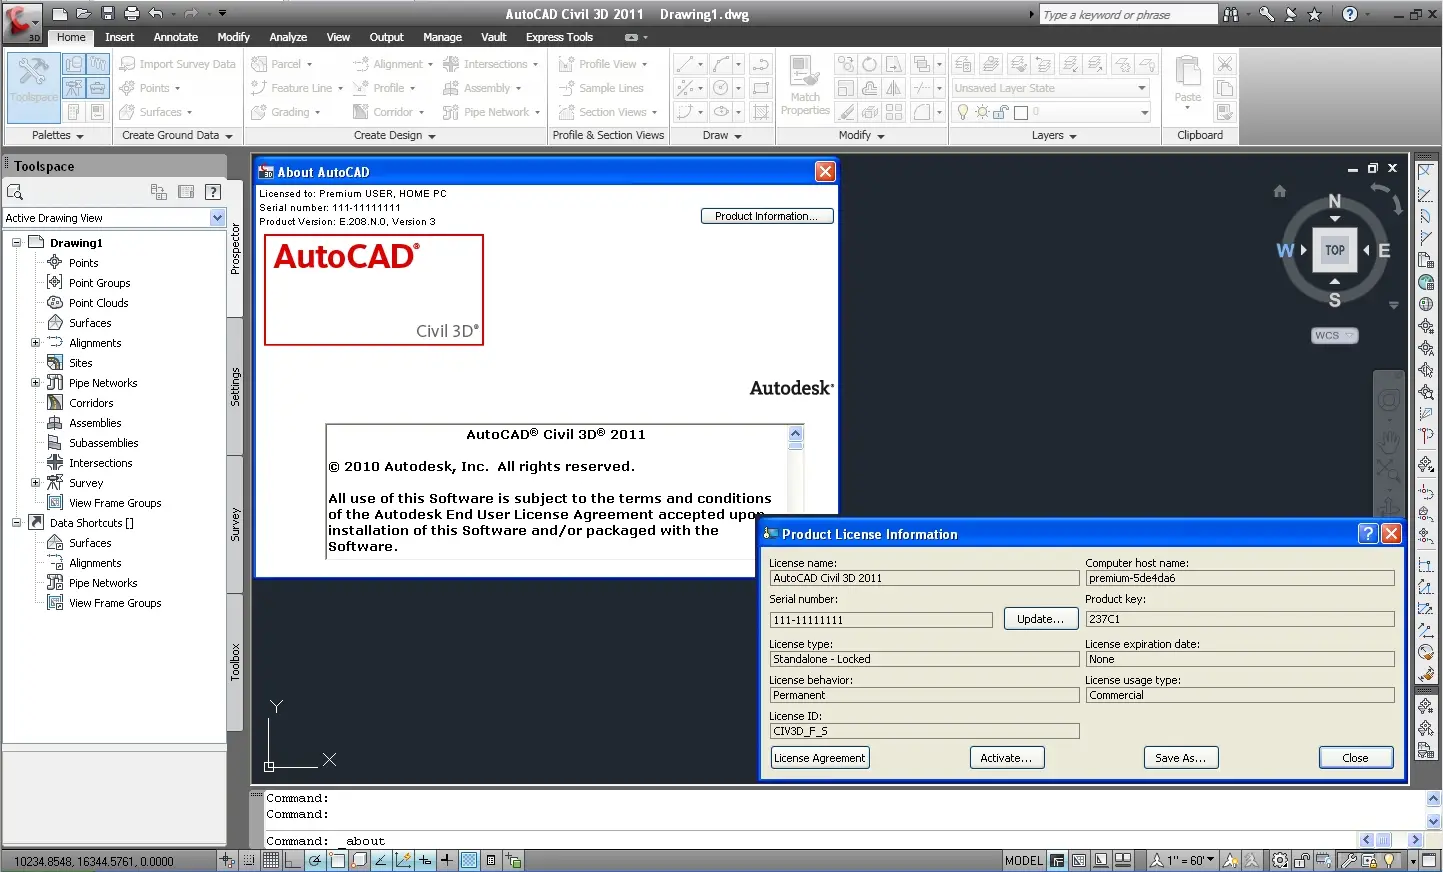
Task: Click the Save As... button
Action: pos(1180,758)
